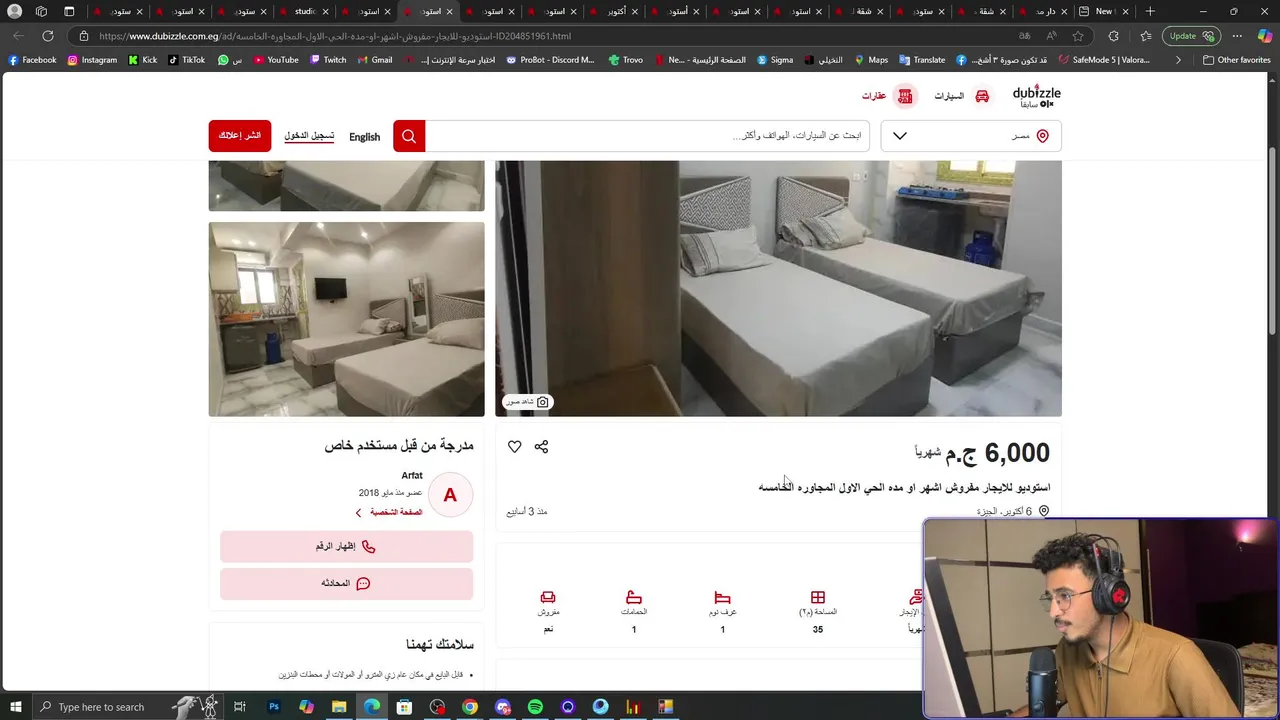Open the السيارات car category icon

[x=982, y=96]
